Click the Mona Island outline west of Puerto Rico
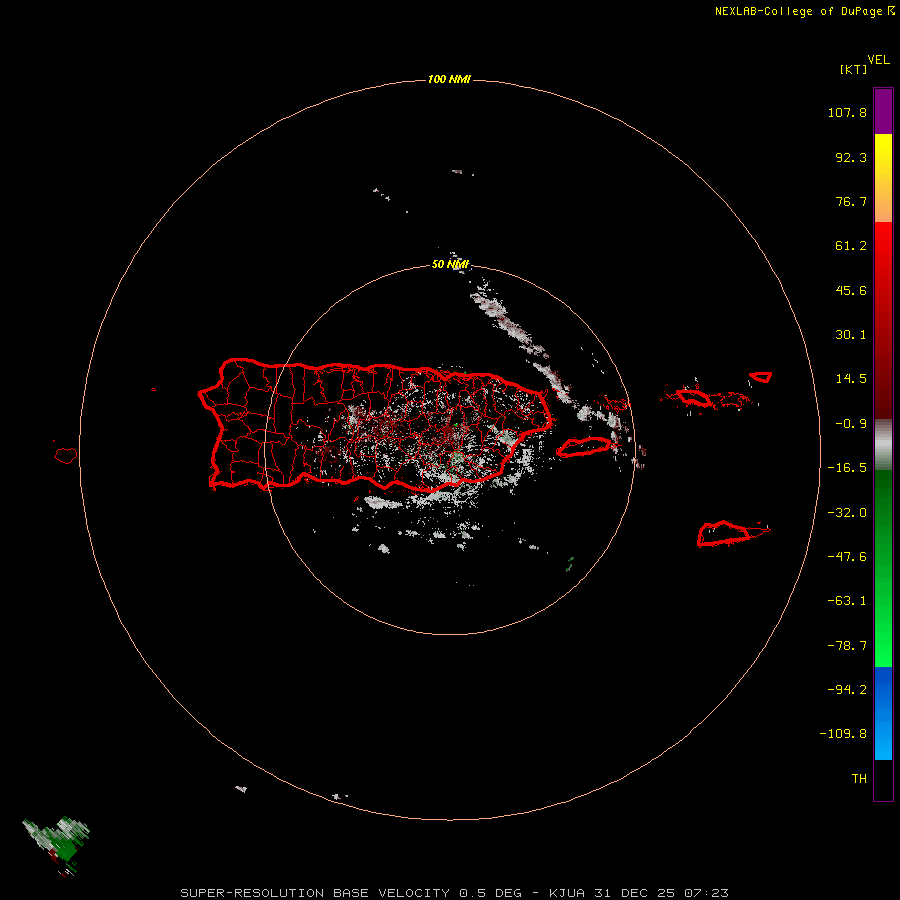Screen dimensions: 900x900 [66, 455]
